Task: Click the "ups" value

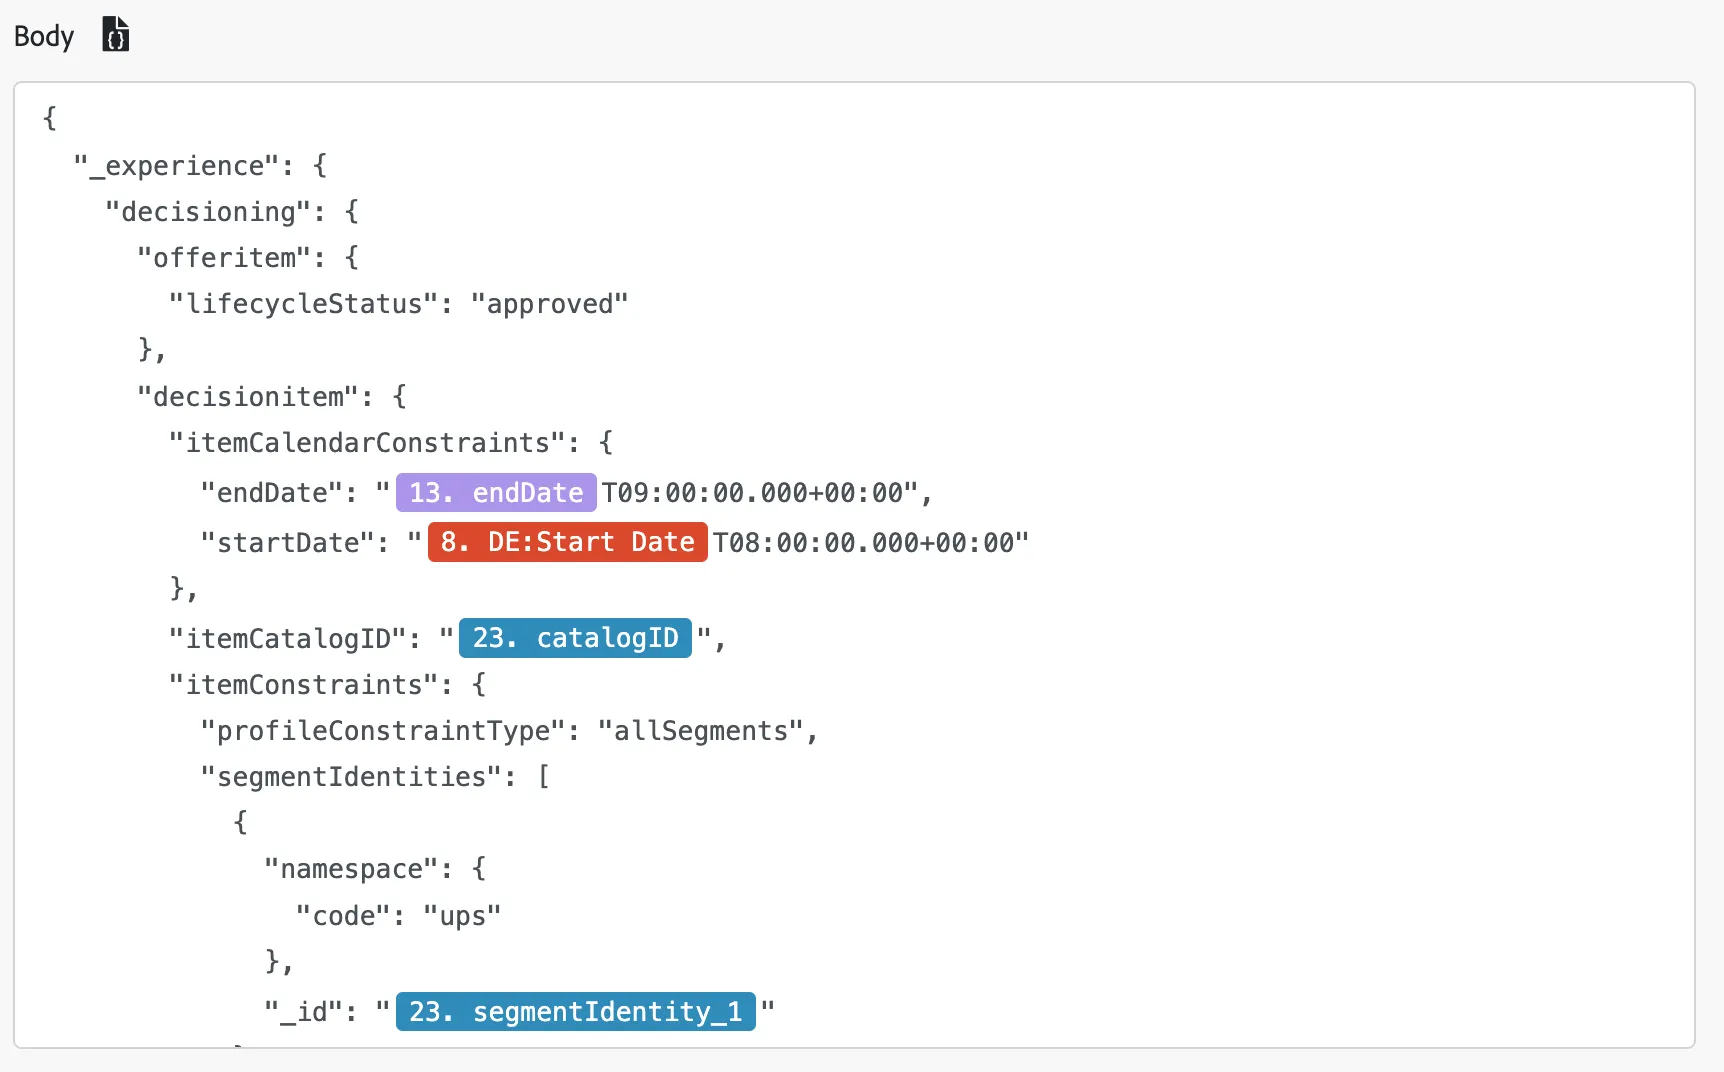Action: pos(462,916)
